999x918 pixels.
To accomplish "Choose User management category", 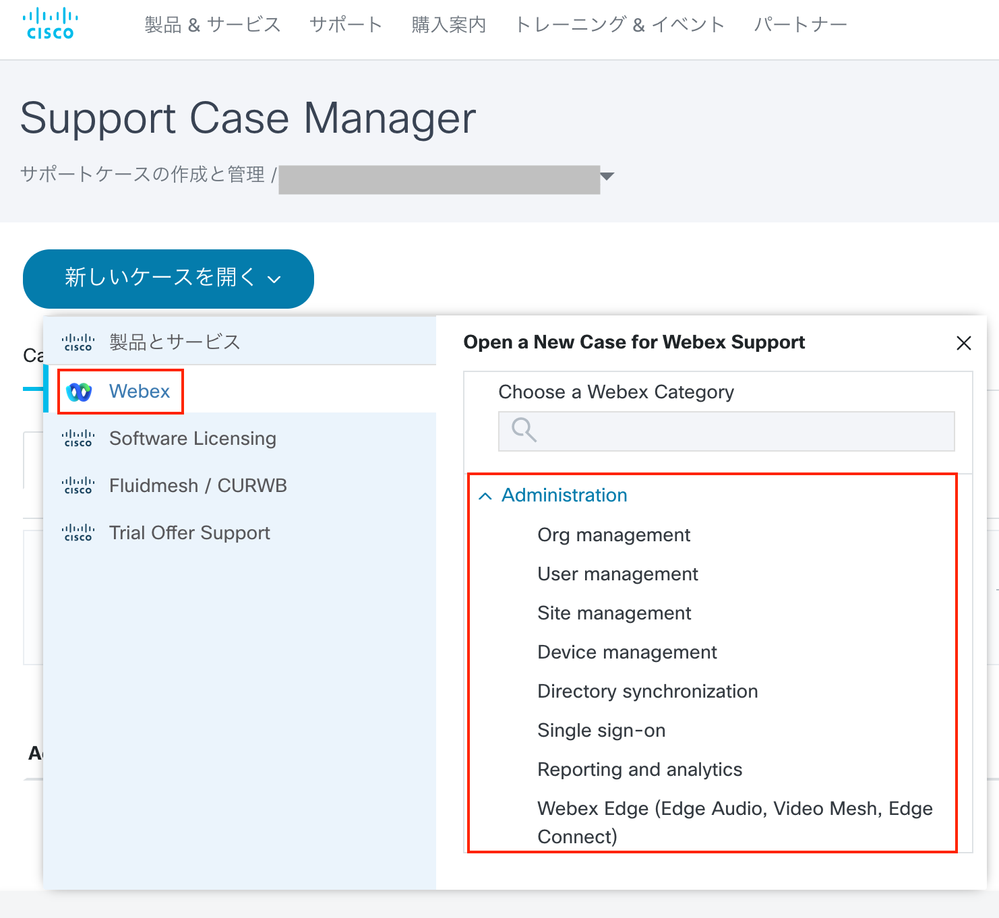I will coord(617,574).
